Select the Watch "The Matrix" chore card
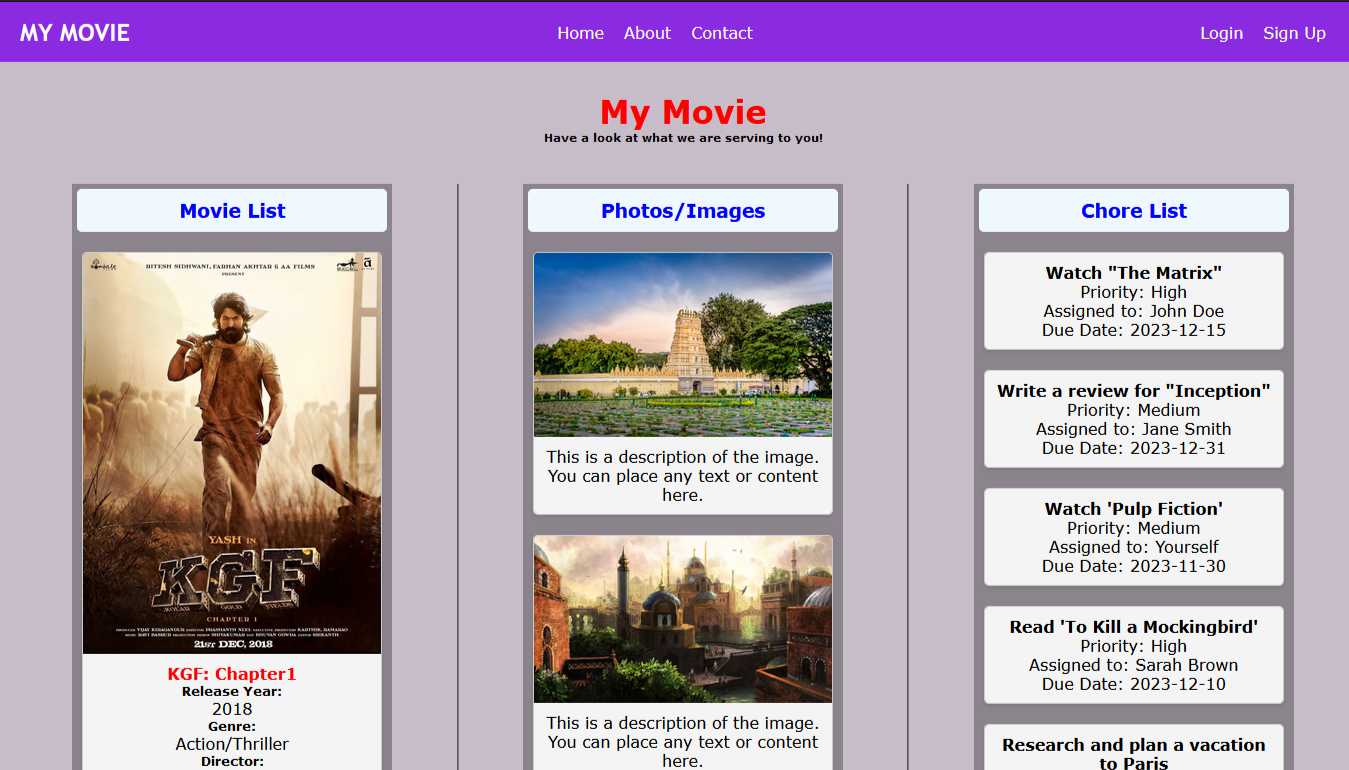 [1133, 301]
